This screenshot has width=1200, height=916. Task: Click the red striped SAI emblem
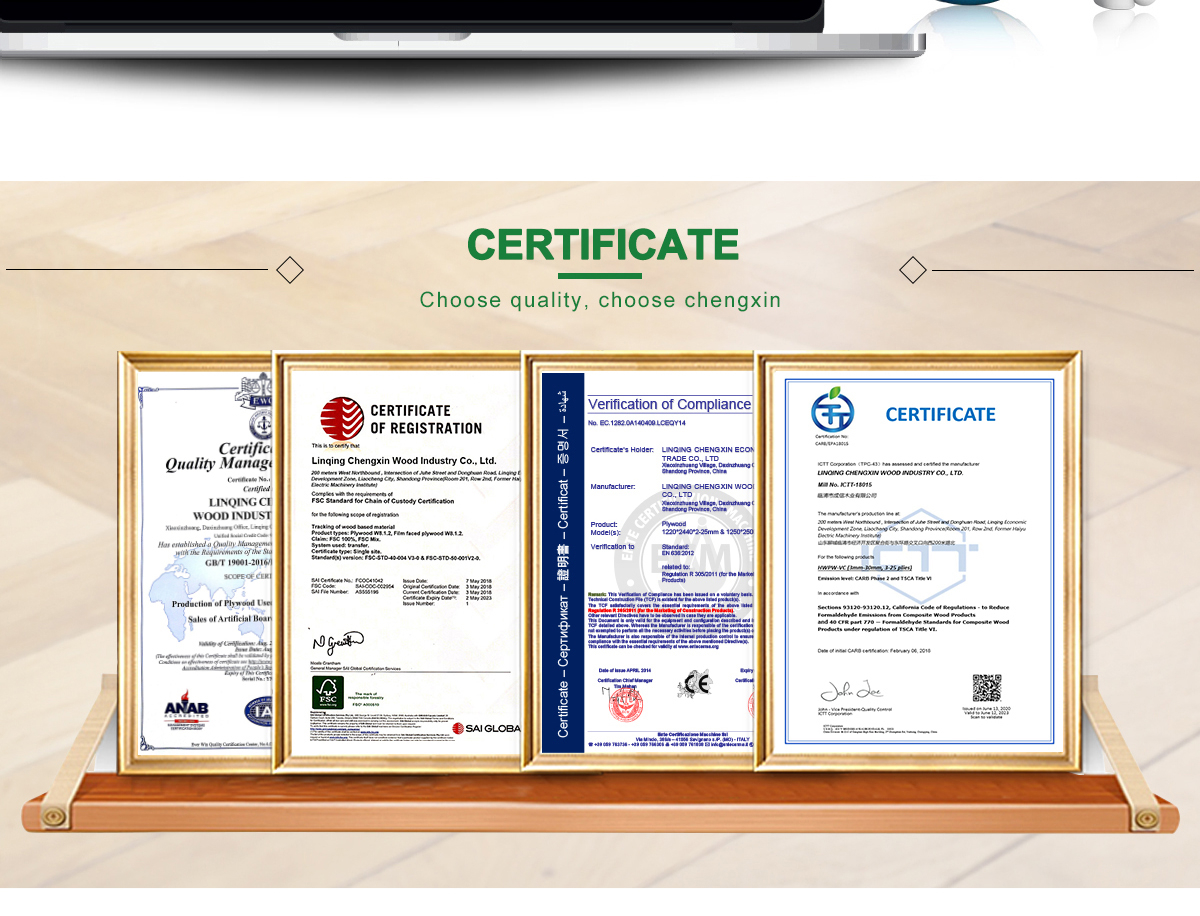click(x=341, y=418)
